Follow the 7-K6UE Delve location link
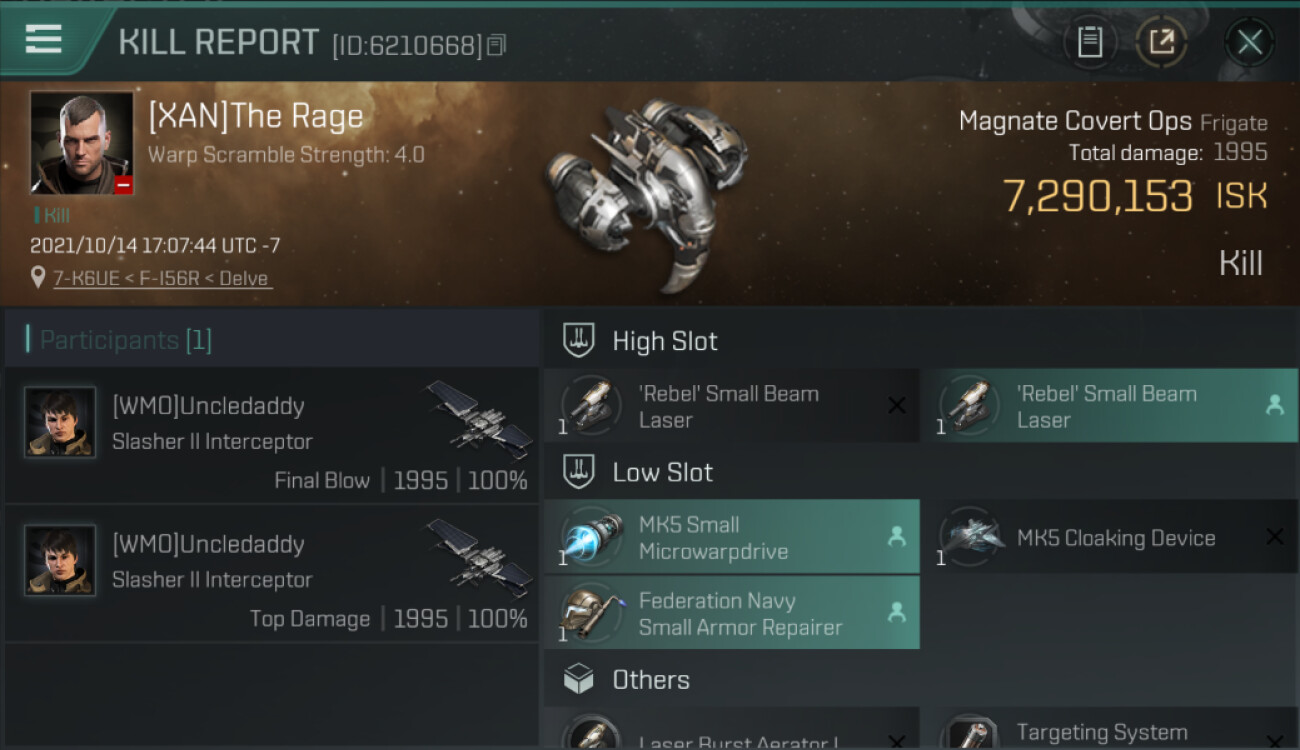This screenshot has width=1300, height=750. point(161,278)
